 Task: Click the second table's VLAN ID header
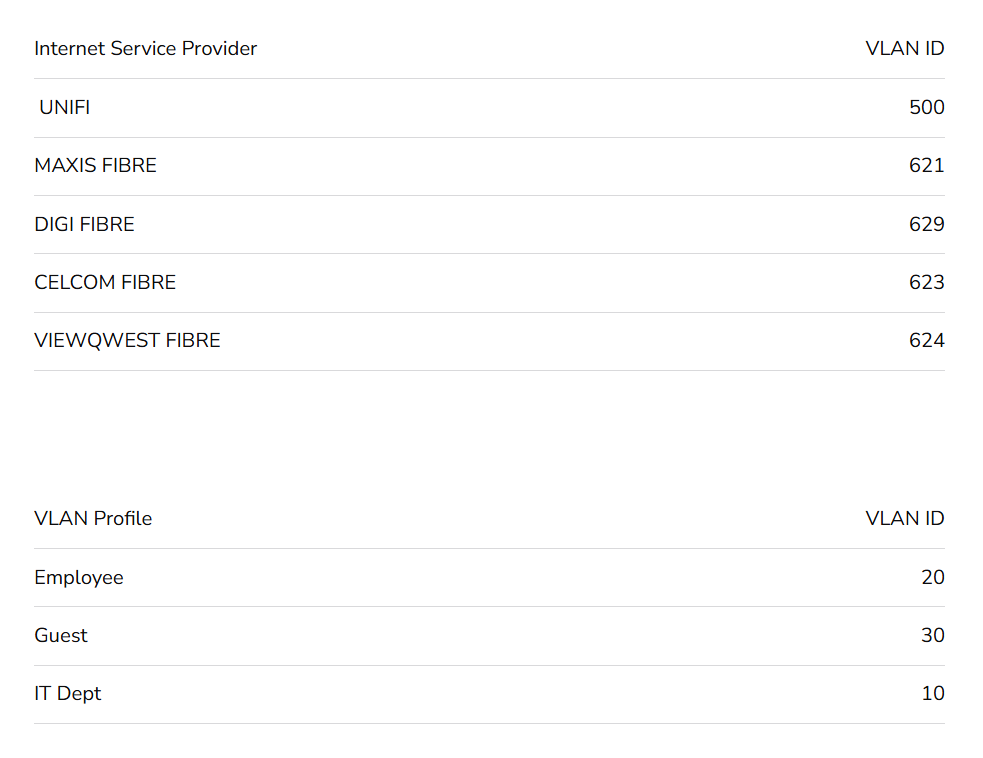[x=904, y=519]
